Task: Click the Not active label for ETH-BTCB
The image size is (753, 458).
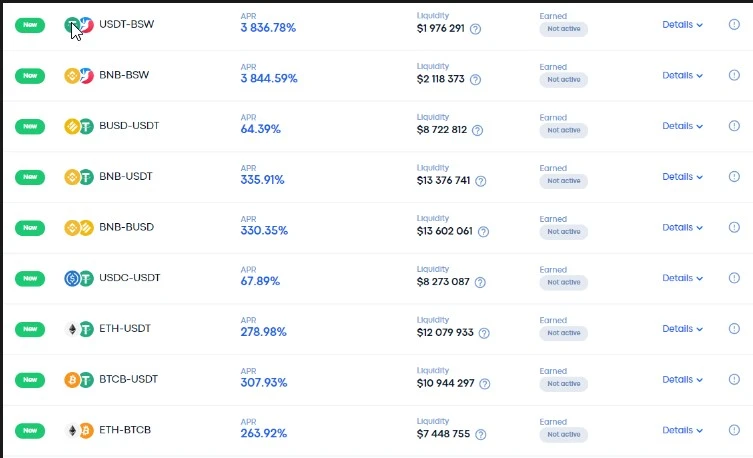Action: [x=564, y=434]
